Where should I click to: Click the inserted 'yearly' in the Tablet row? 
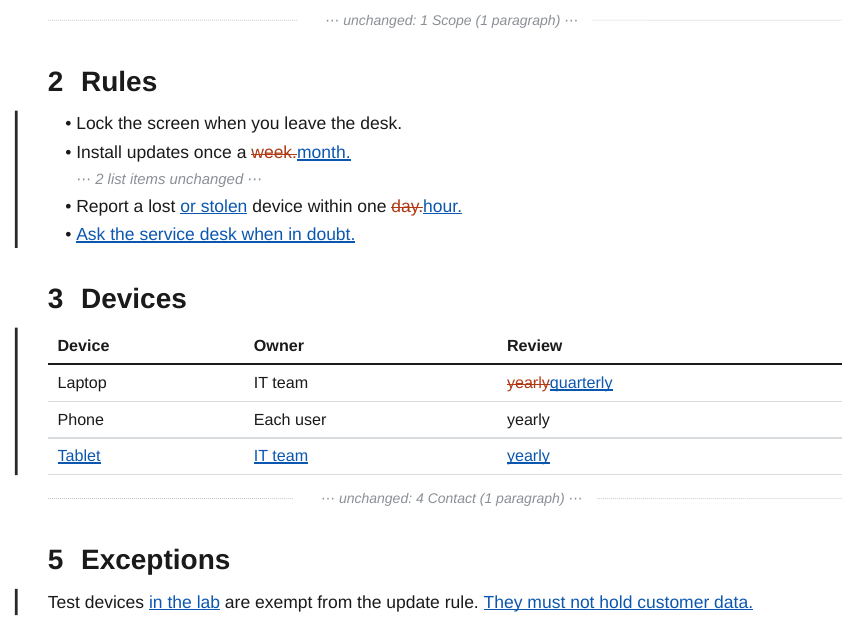pyautogui.click(x=528, y=456)
